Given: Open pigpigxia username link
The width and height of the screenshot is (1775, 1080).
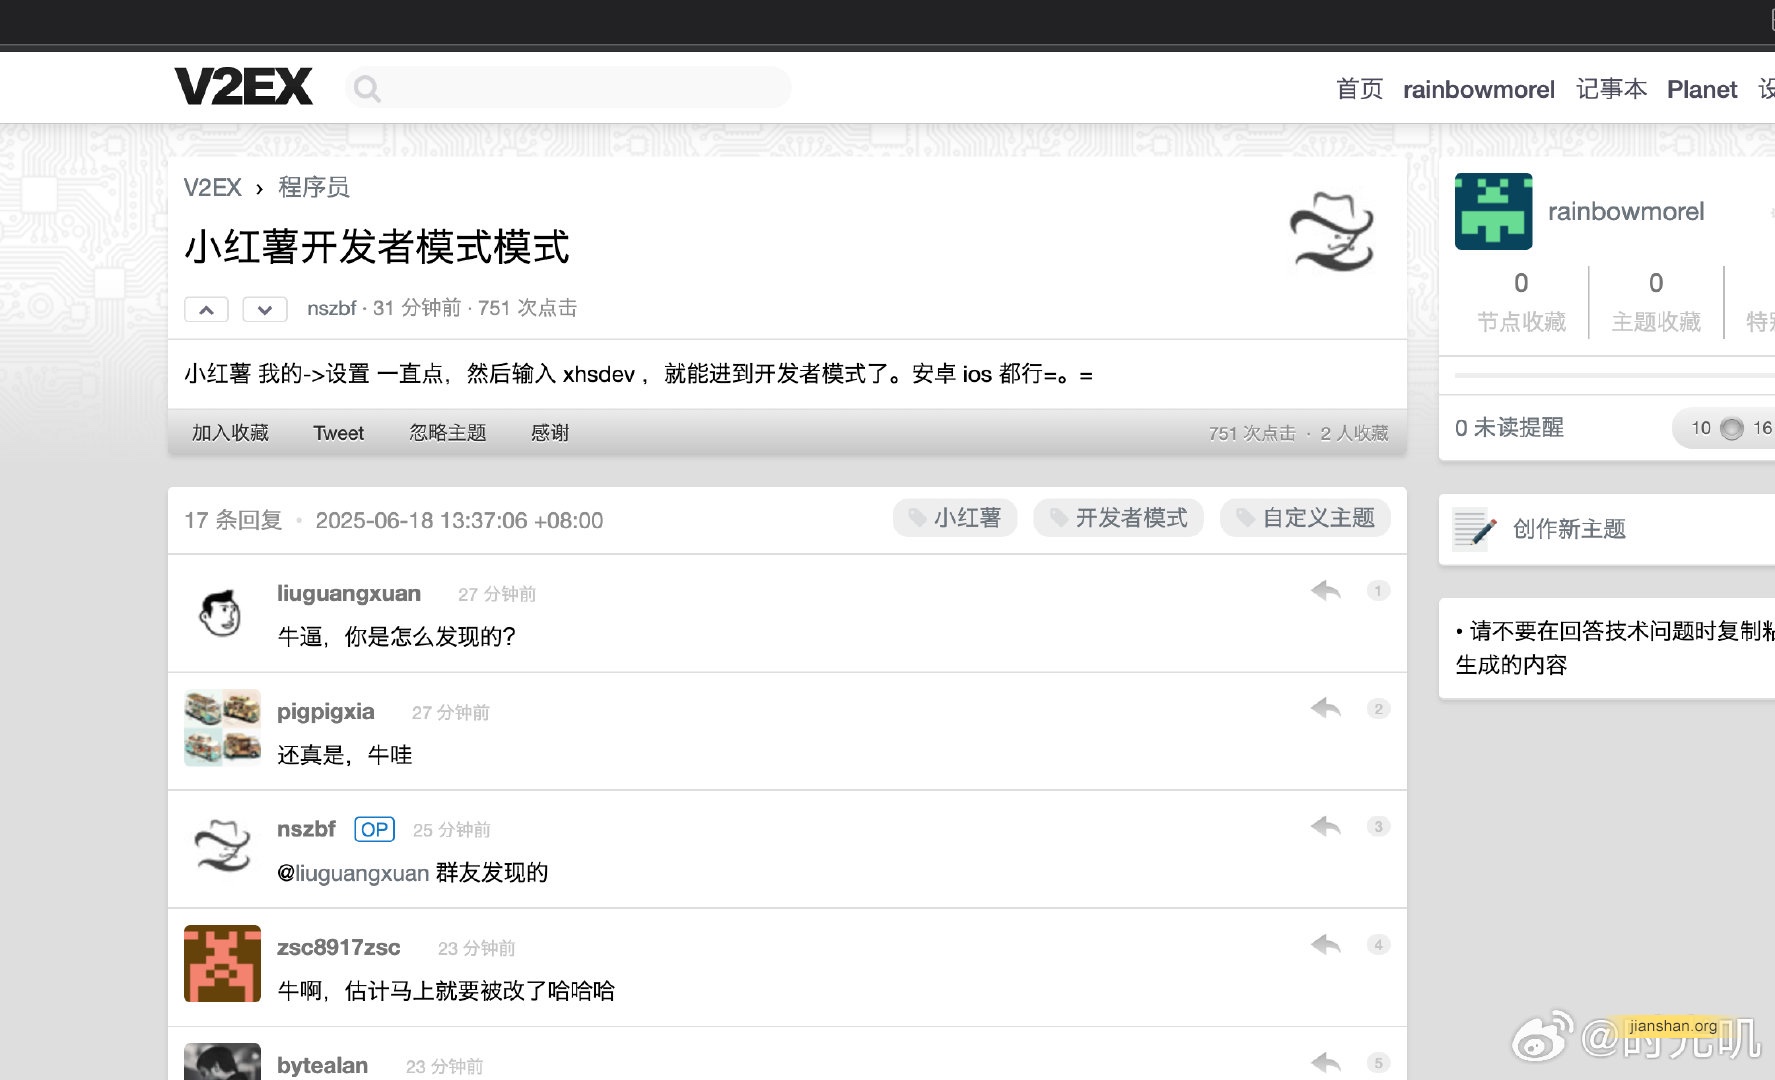Looking at the screenshot, I should pyautogui.click(x=326, y=711).
